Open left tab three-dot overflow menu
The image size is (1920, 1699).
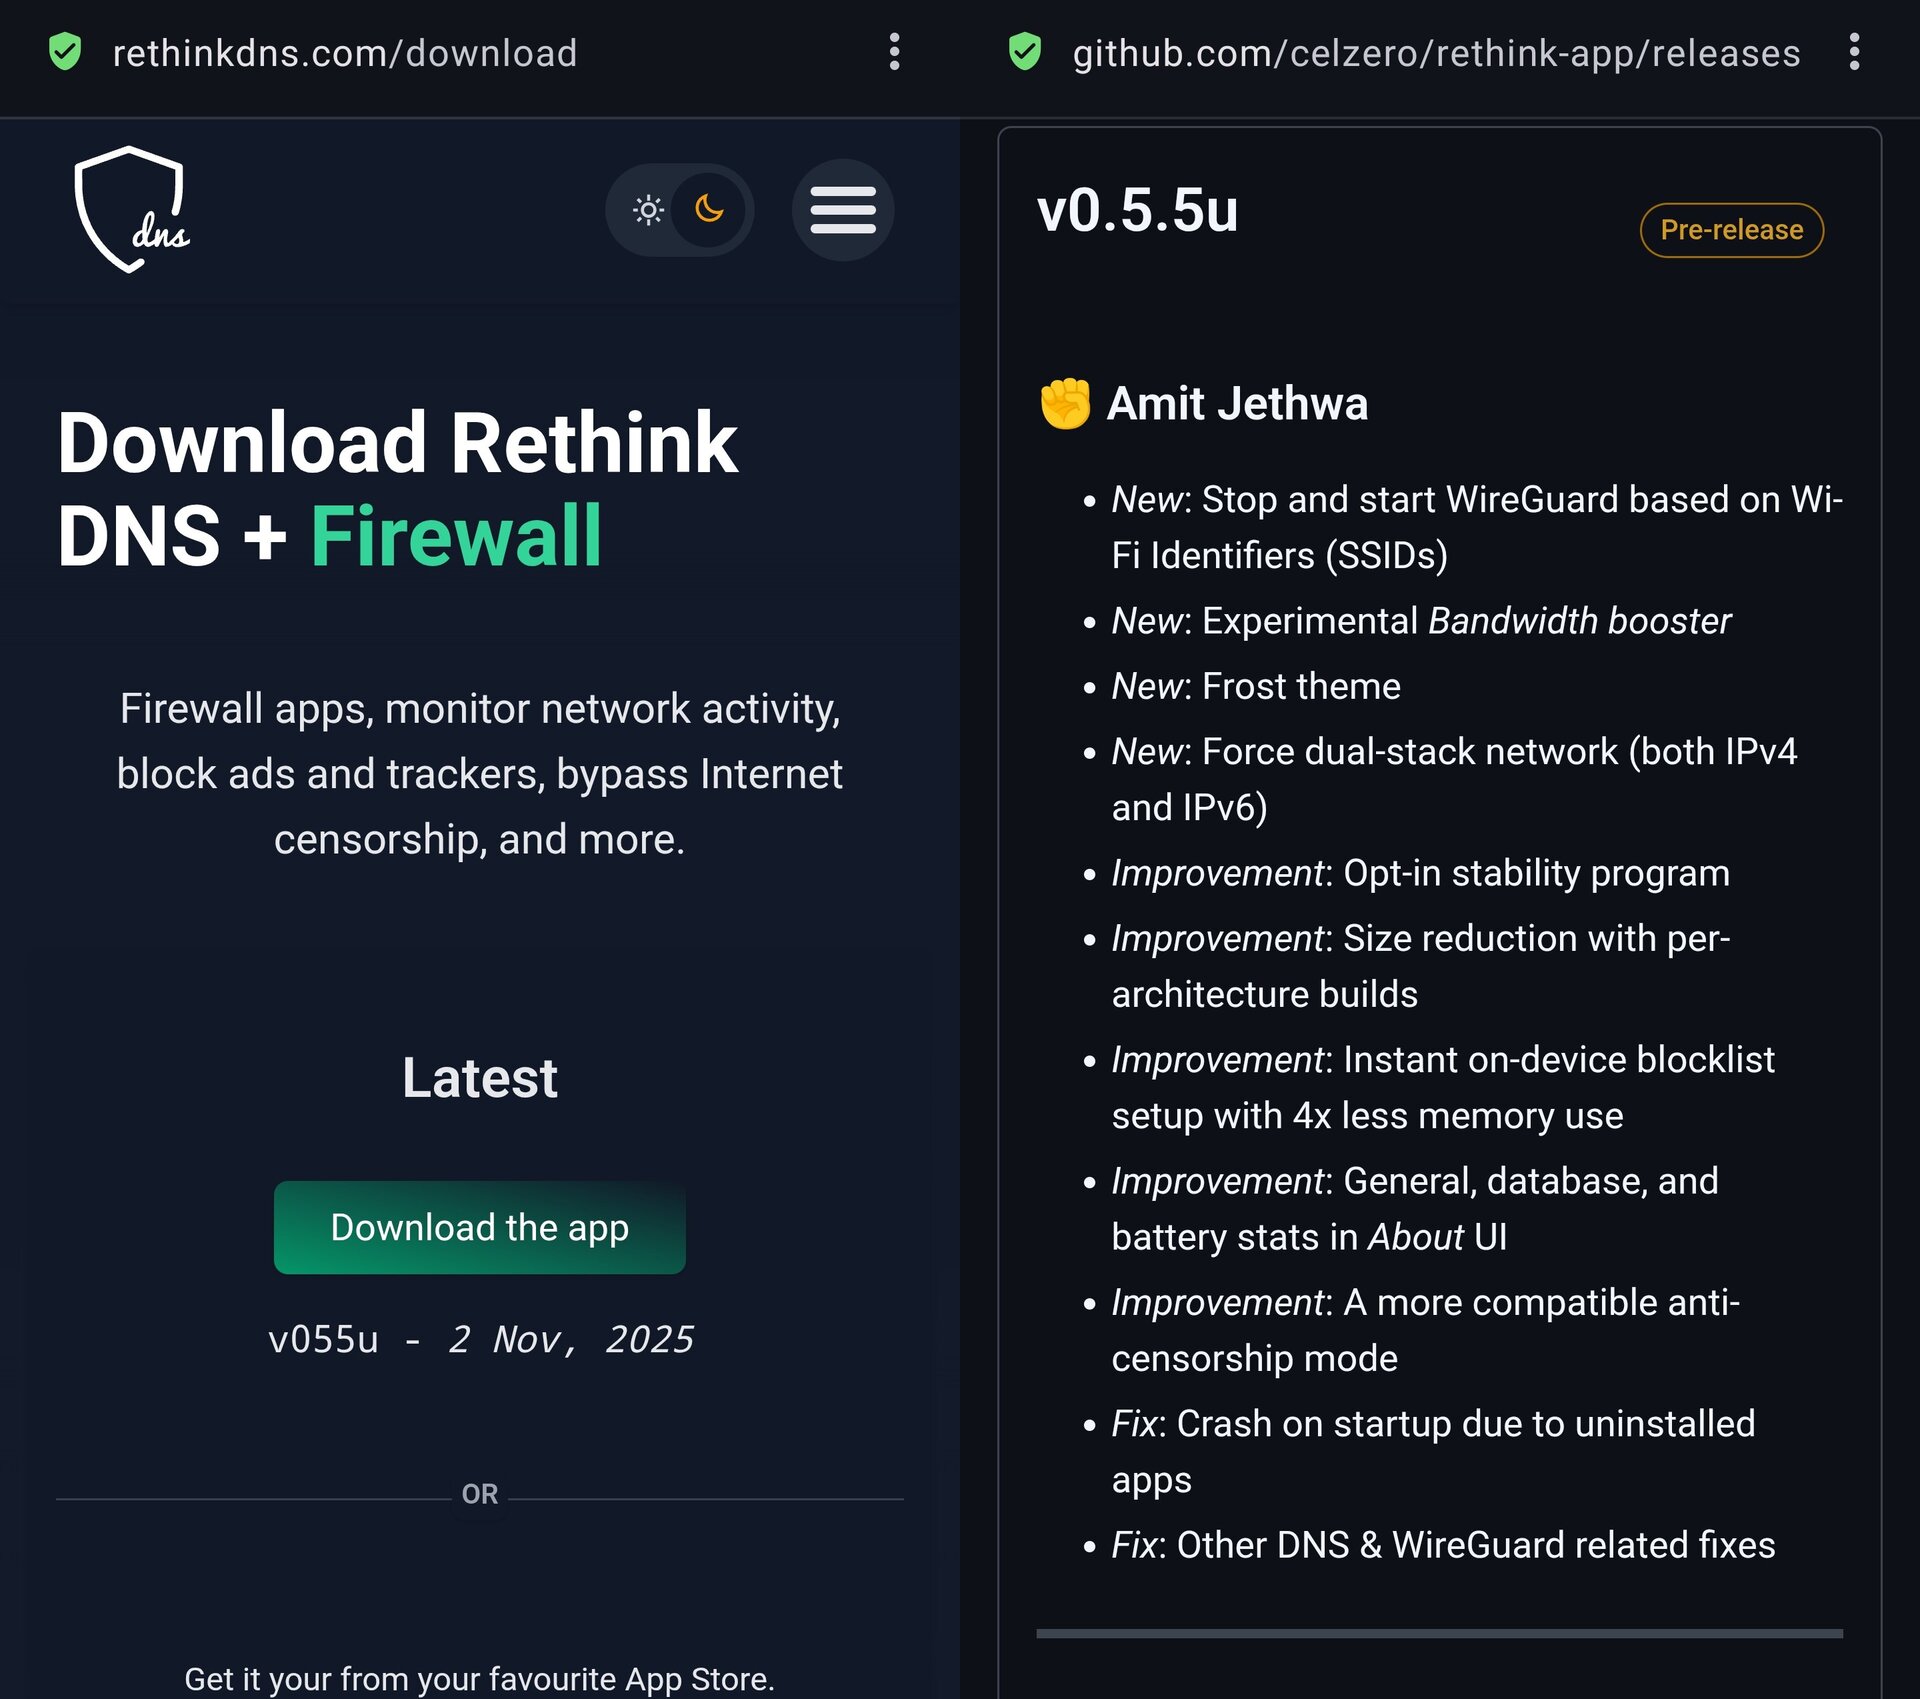[894, 52]
